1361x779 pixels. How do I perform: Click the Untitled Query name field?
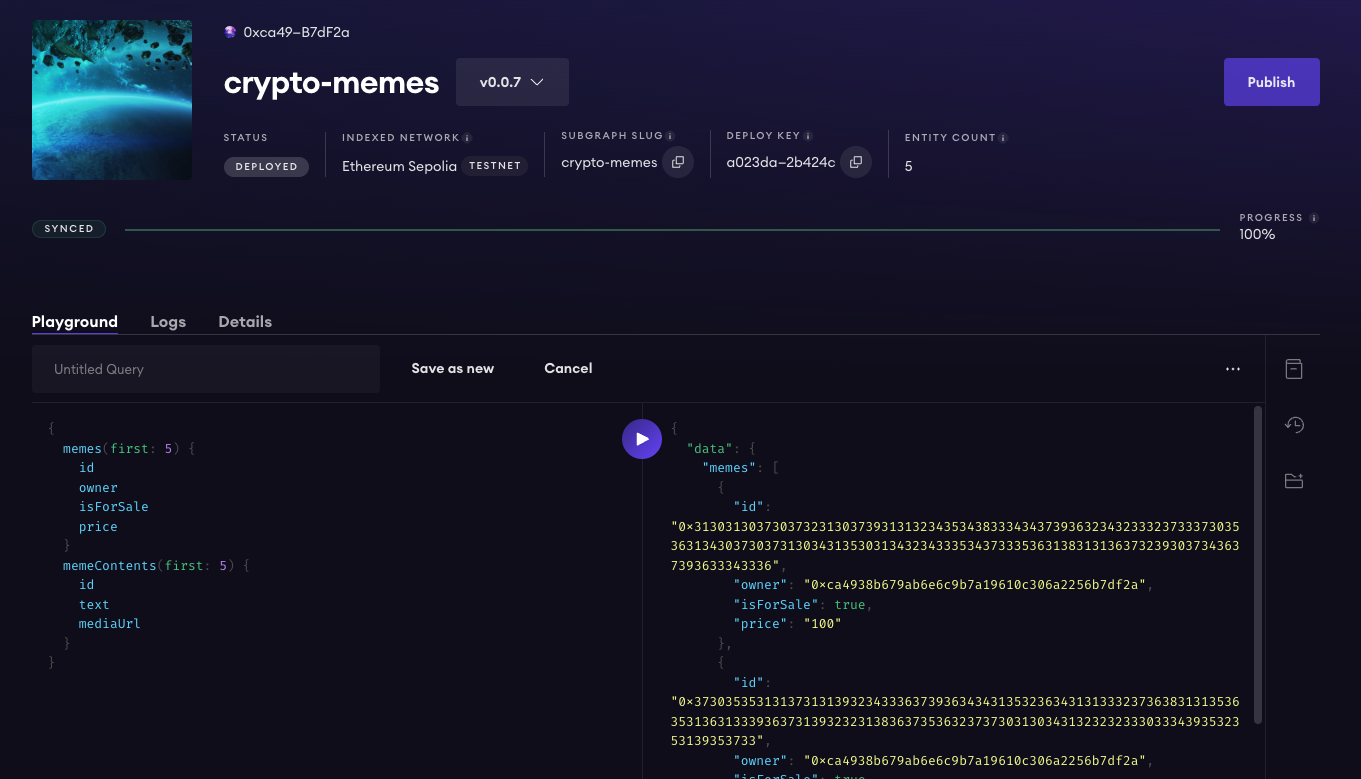(205, 369)
